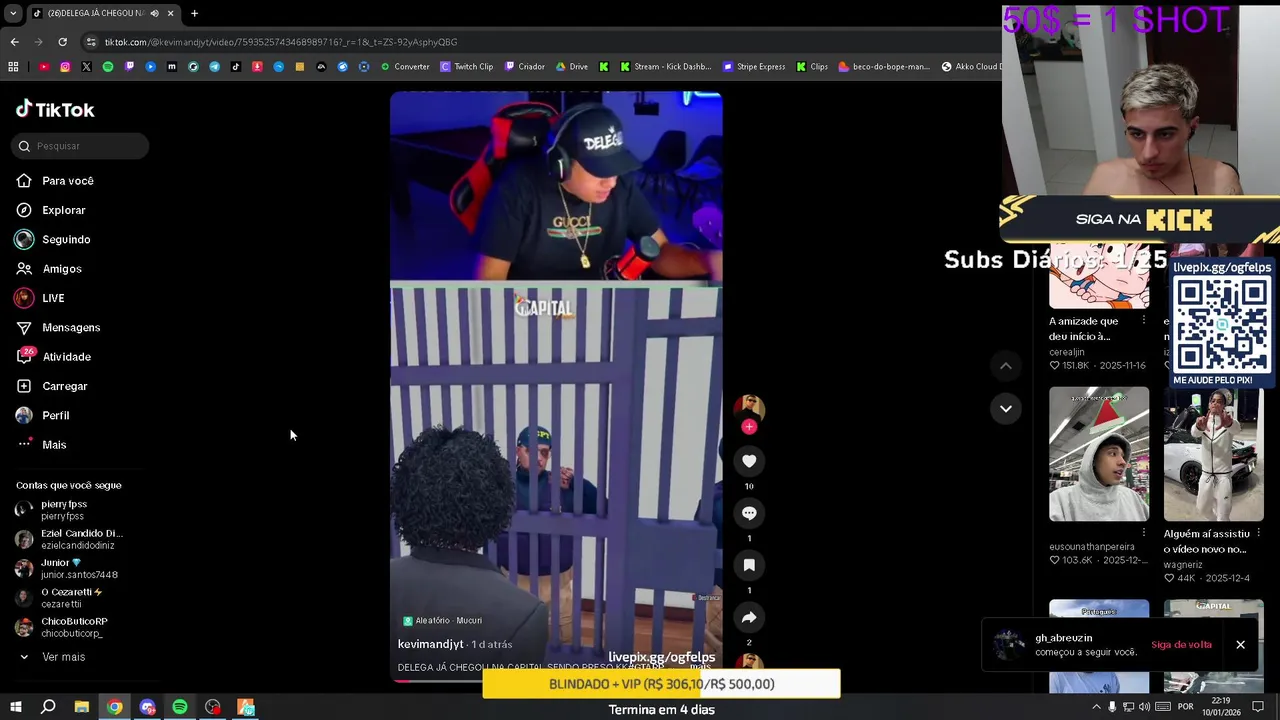
Task: Go to the previous video with the up arrow
Action: pos(1006,366)
